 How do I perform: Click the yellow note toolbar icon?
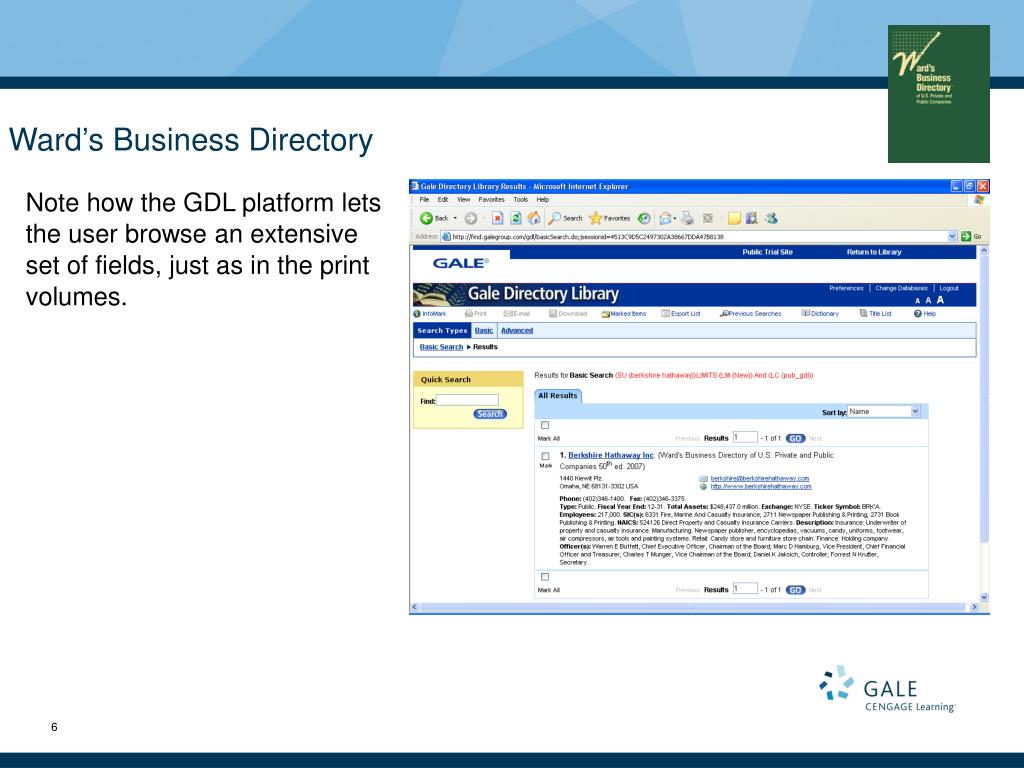pos(735,218)
